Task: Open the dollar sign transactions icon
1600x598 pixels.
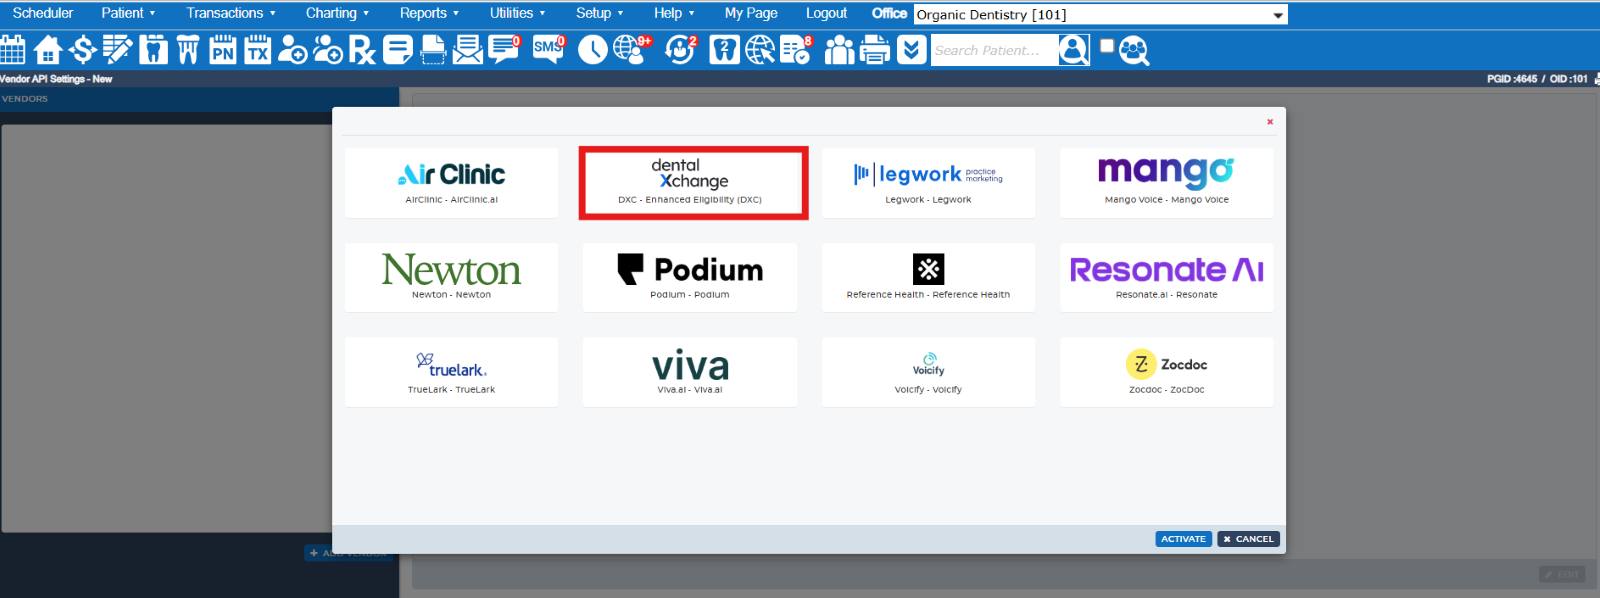Action: (x=83, y=49)
